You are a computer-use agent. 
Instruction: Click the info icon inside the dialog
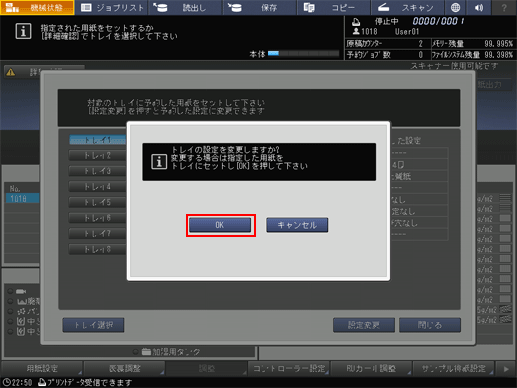coord(159,162)
